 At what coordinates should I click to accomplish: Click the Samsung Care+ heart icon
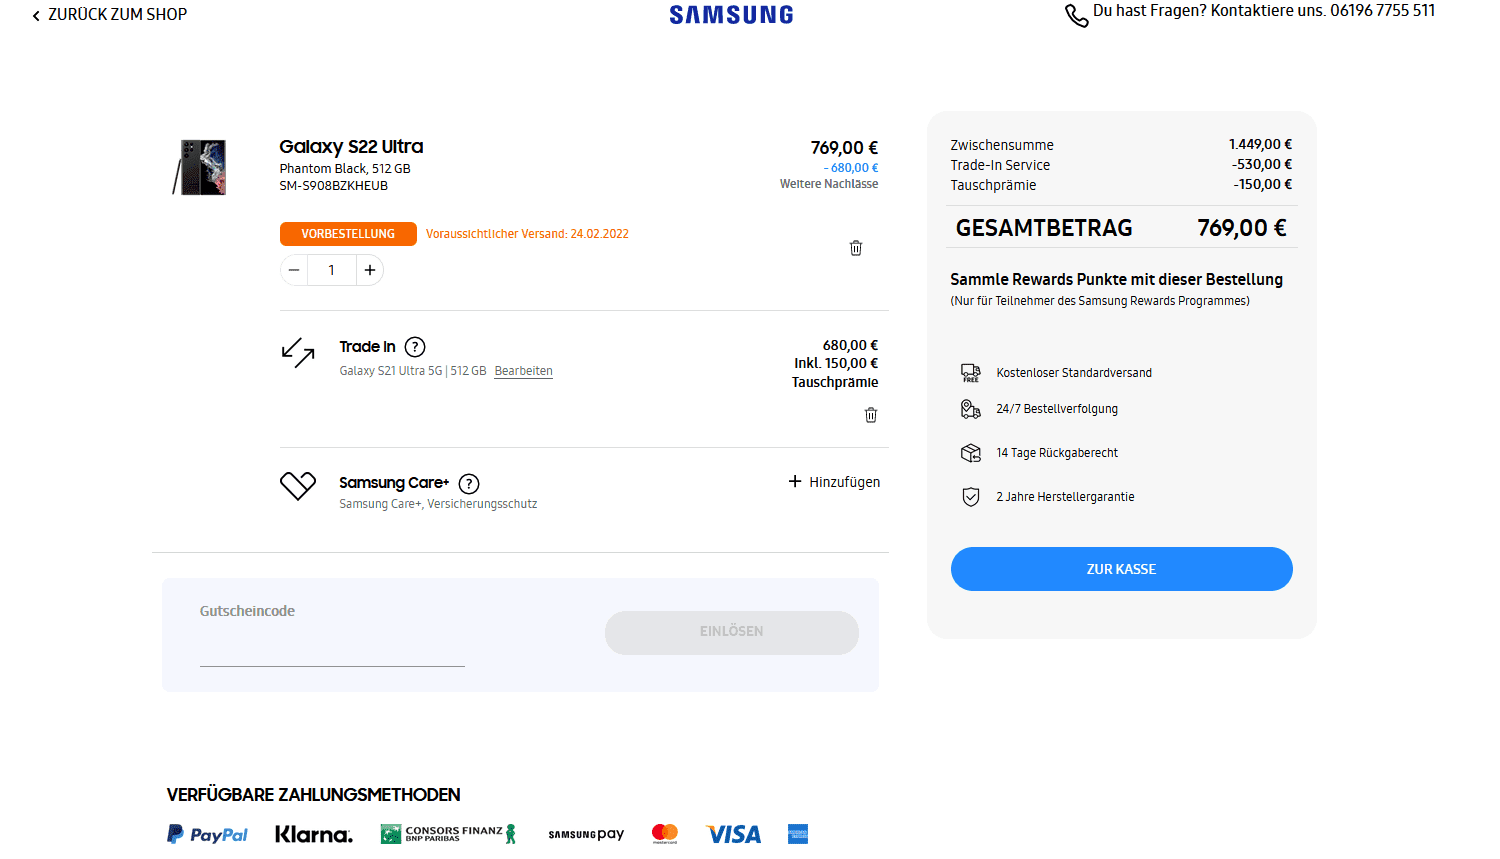click(x=298, y=486)
